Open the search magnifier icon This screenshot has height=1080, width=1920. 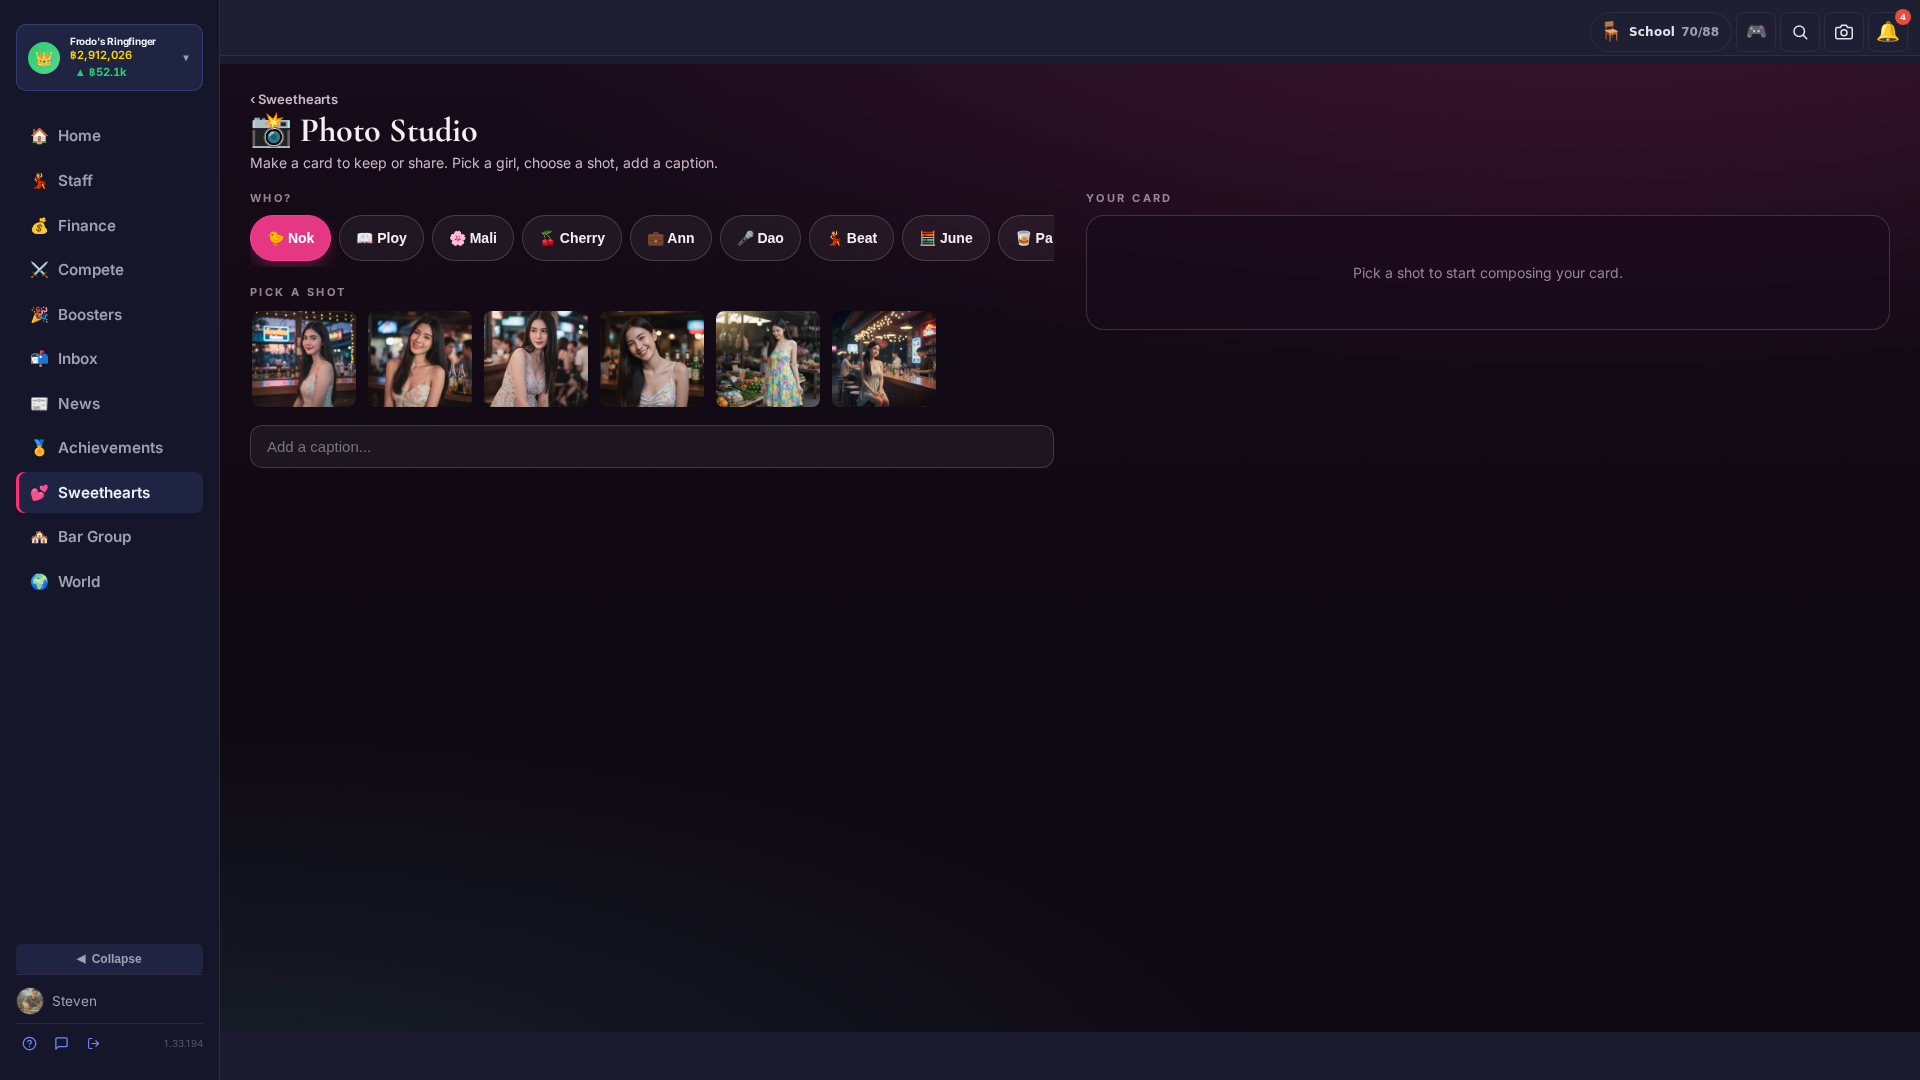[x=1800, y=32]
